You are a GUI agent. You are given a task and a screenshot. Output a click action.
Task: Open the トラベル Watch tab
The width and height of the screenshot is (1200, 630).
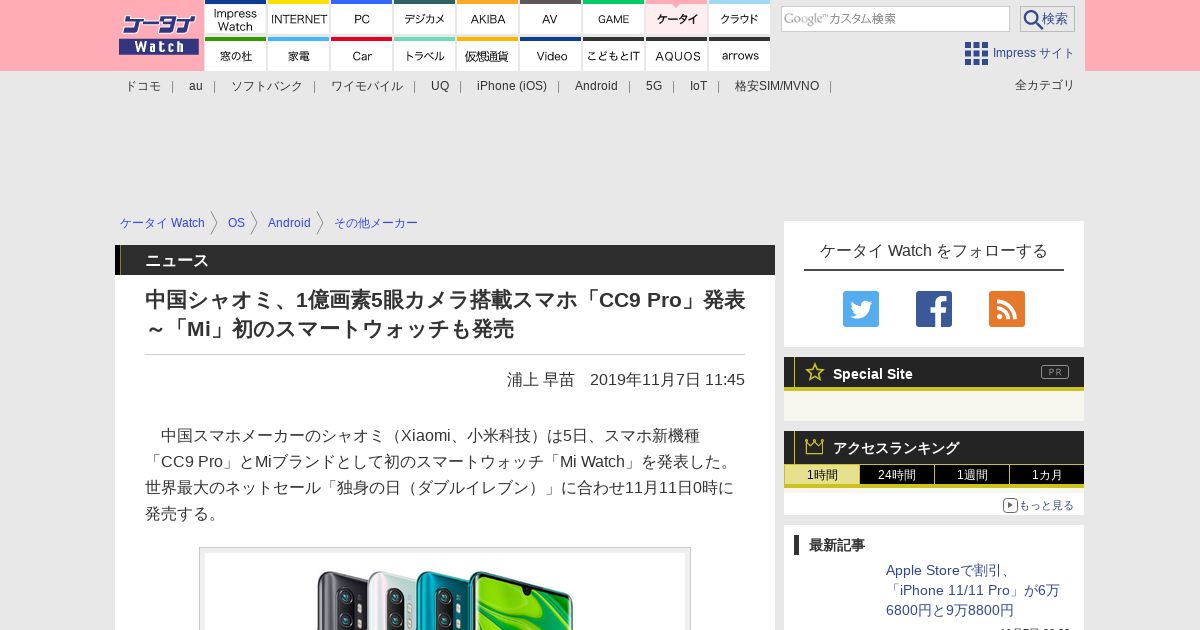coord(425,54)
